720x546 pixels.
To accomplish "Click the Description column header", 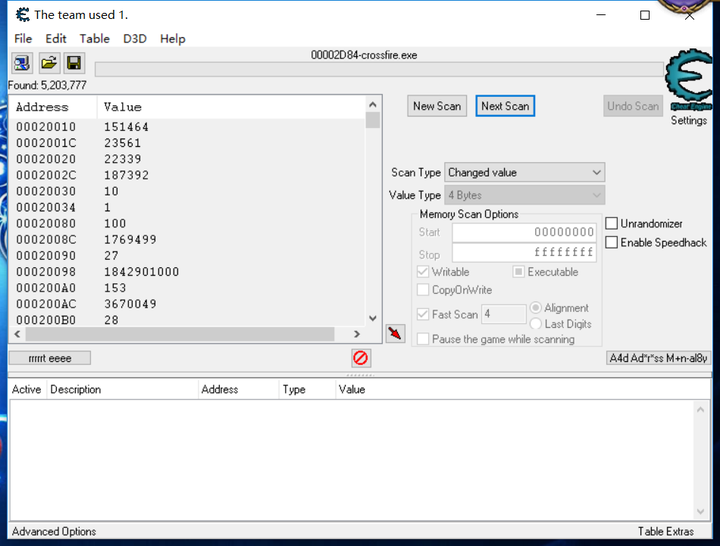I will point(122,389).
